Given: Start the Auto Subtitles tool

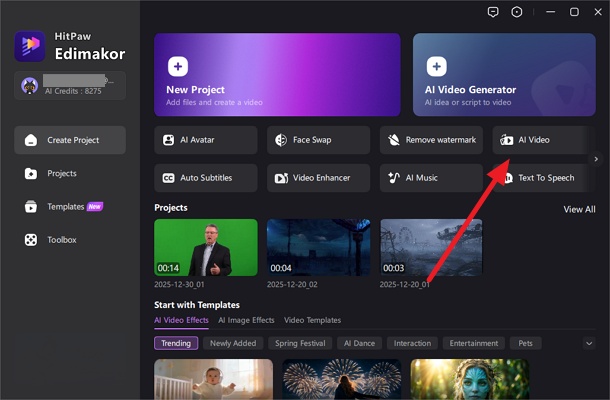Looking at the screenshot, I should pos(205,178).
